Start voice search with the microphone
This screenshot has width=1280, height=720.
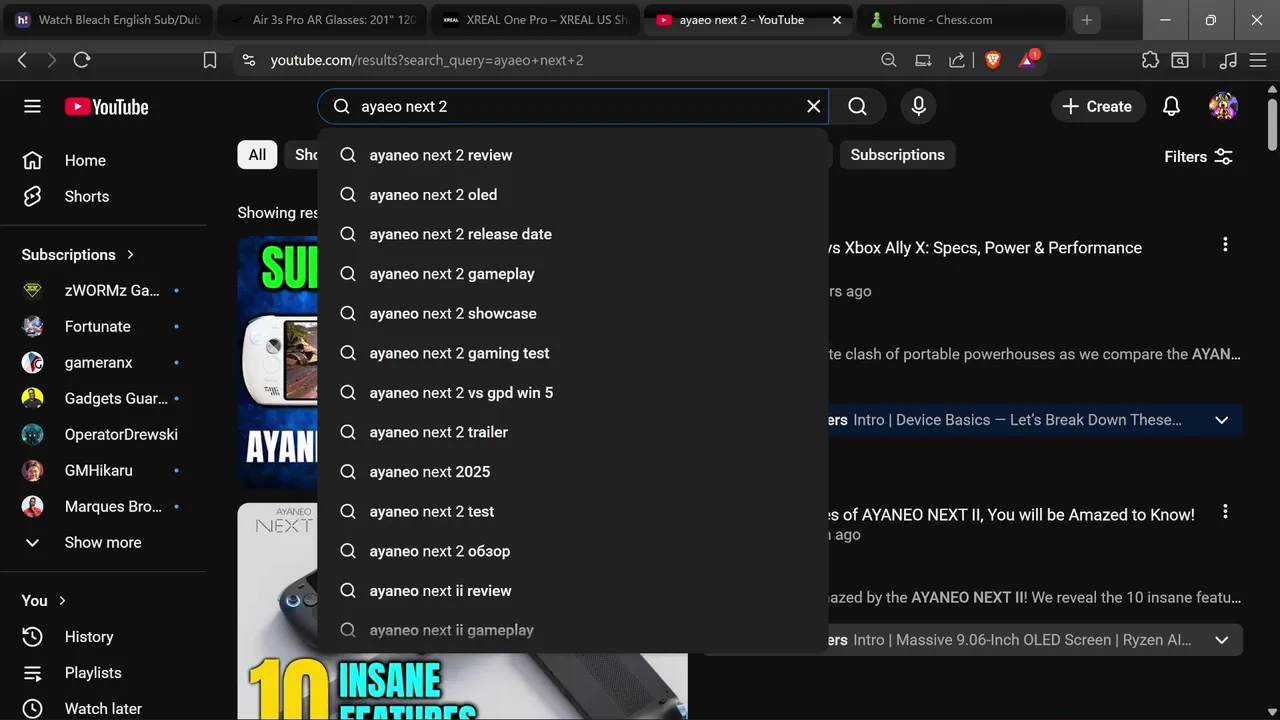tap(918, 106)
